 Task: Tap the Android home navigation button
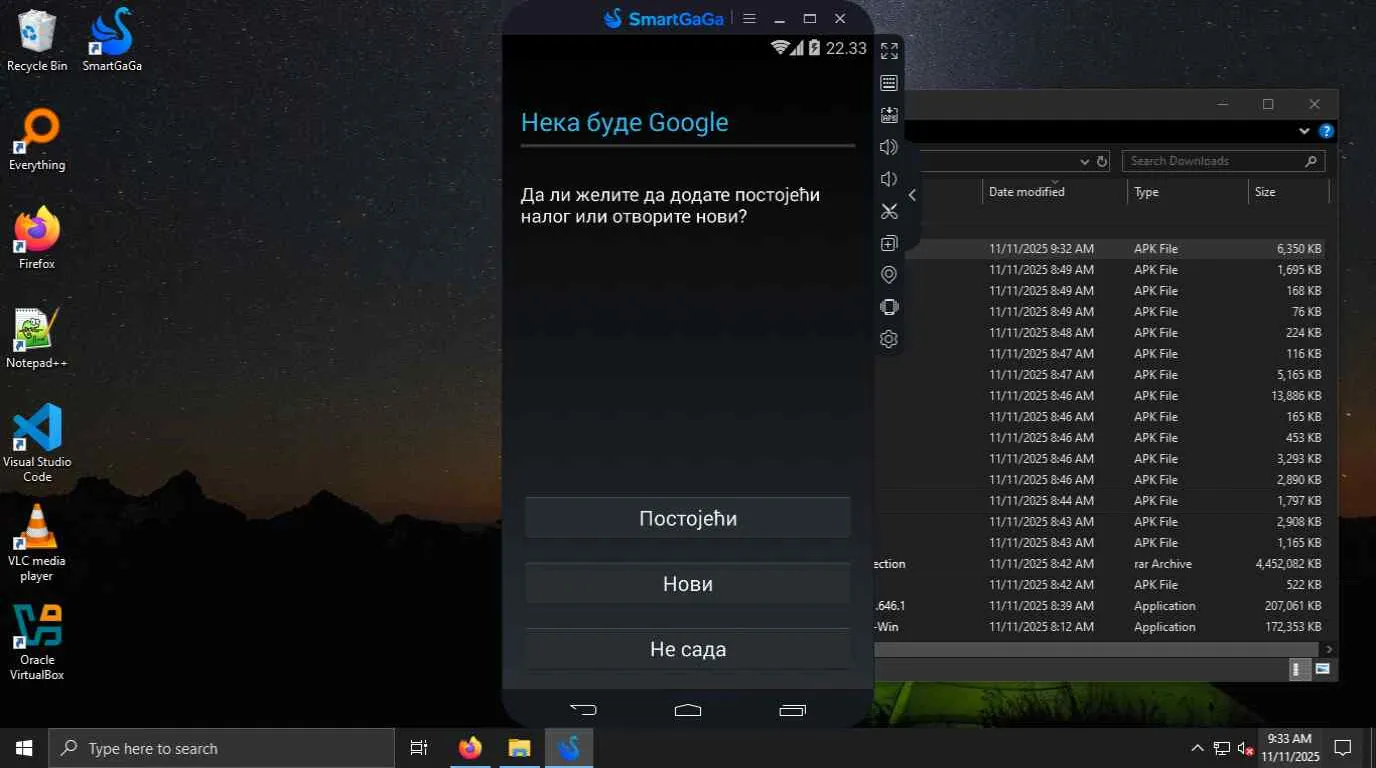click(x=688, y=710)
